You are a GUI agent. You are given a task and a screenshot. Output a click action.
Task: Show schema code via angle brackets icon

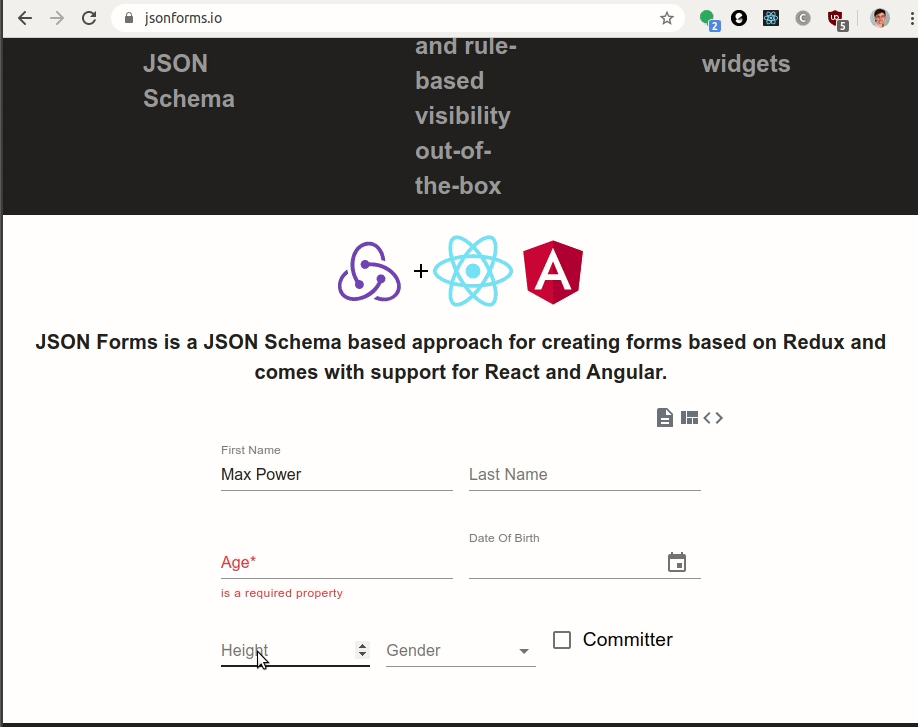pyautogui.click(x=713, y=418)
